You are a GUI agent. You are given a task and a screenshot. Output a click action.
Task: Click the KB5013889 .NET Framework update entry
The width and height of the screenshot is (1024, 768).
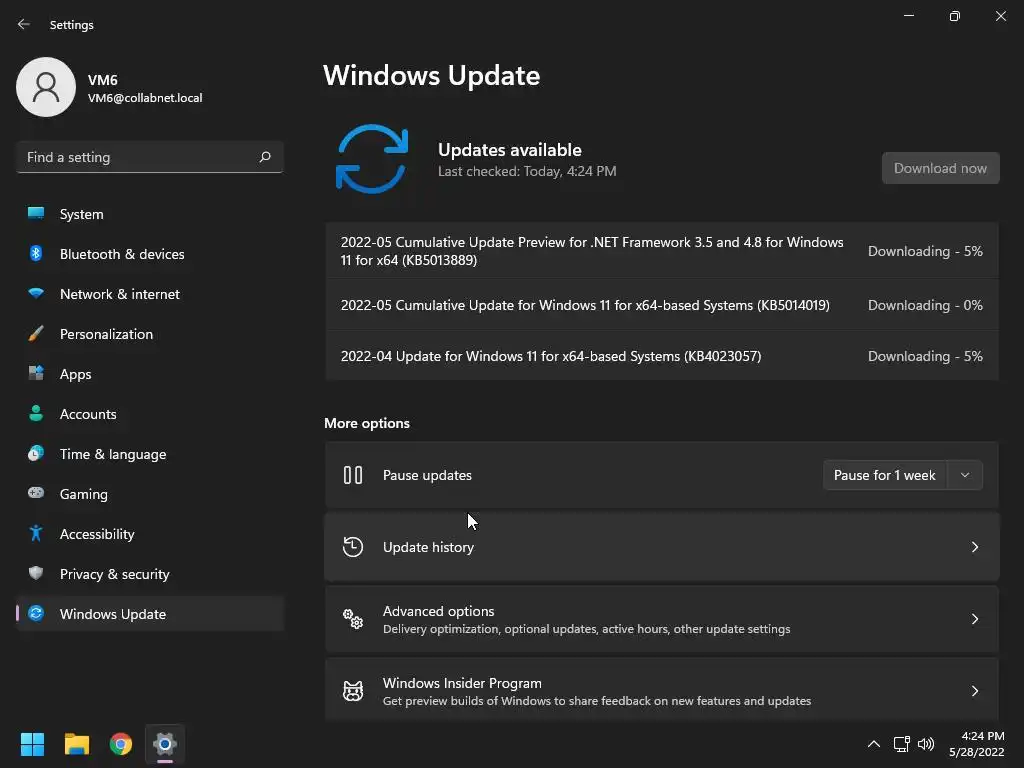click(x=662, y=251)
